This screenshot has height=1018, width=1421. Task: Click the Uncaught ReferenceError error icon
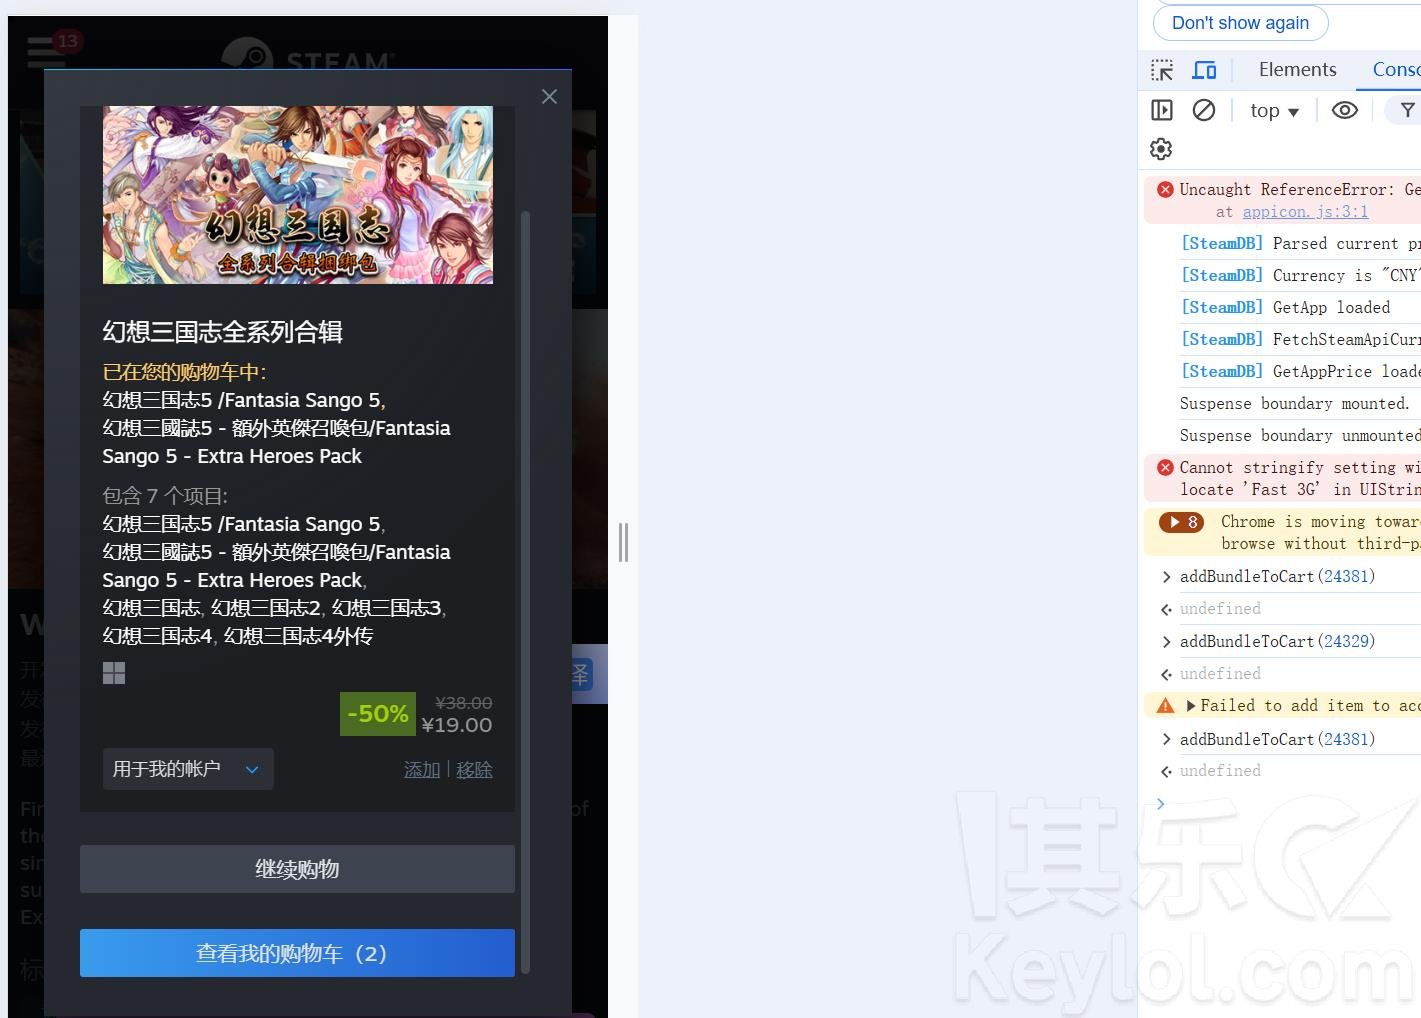point(1165,189)
